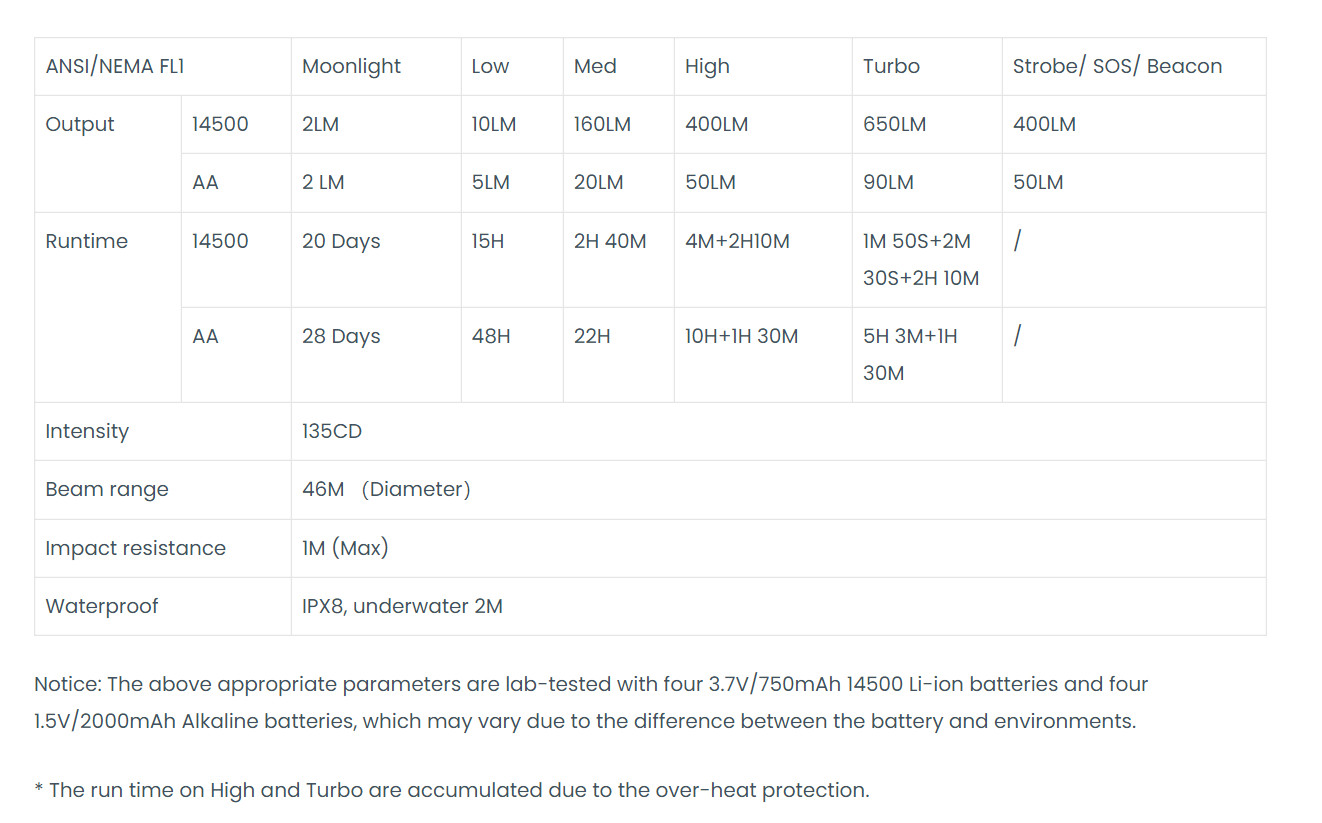1322x823 pixels.
Task: Select the Strobe/ SOS/ Beacon header
Action: tap(1117, 67)
